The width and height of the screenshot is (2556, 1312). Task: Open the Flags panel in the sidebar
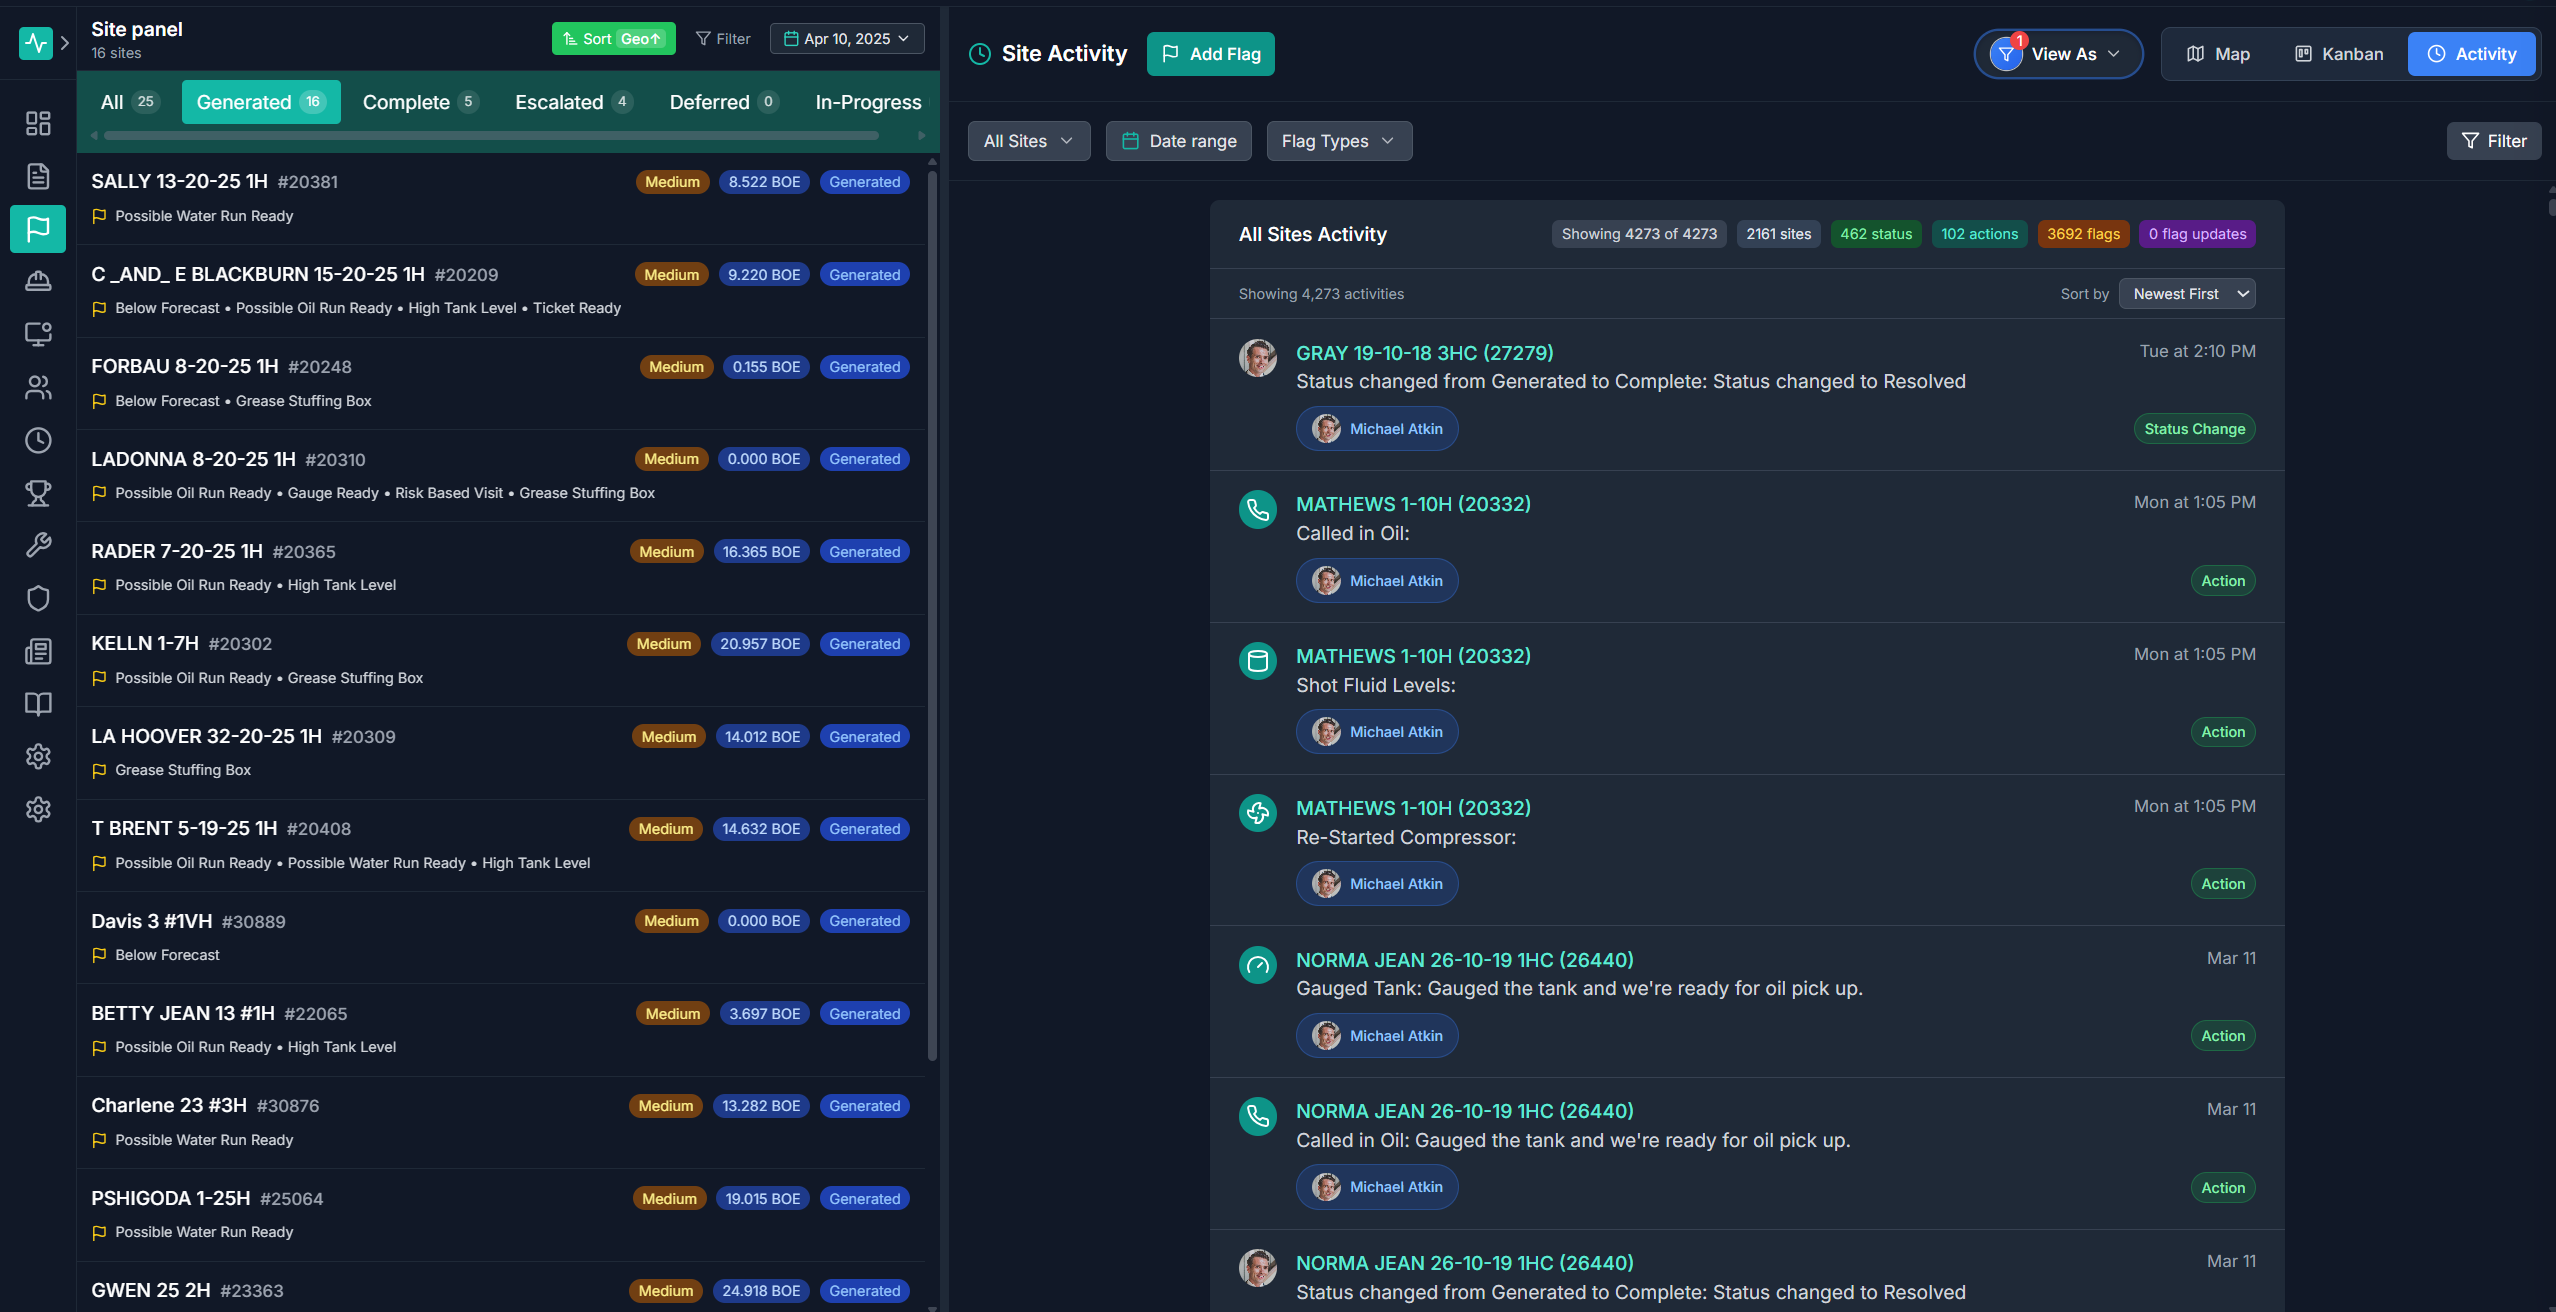pos(38,229)
